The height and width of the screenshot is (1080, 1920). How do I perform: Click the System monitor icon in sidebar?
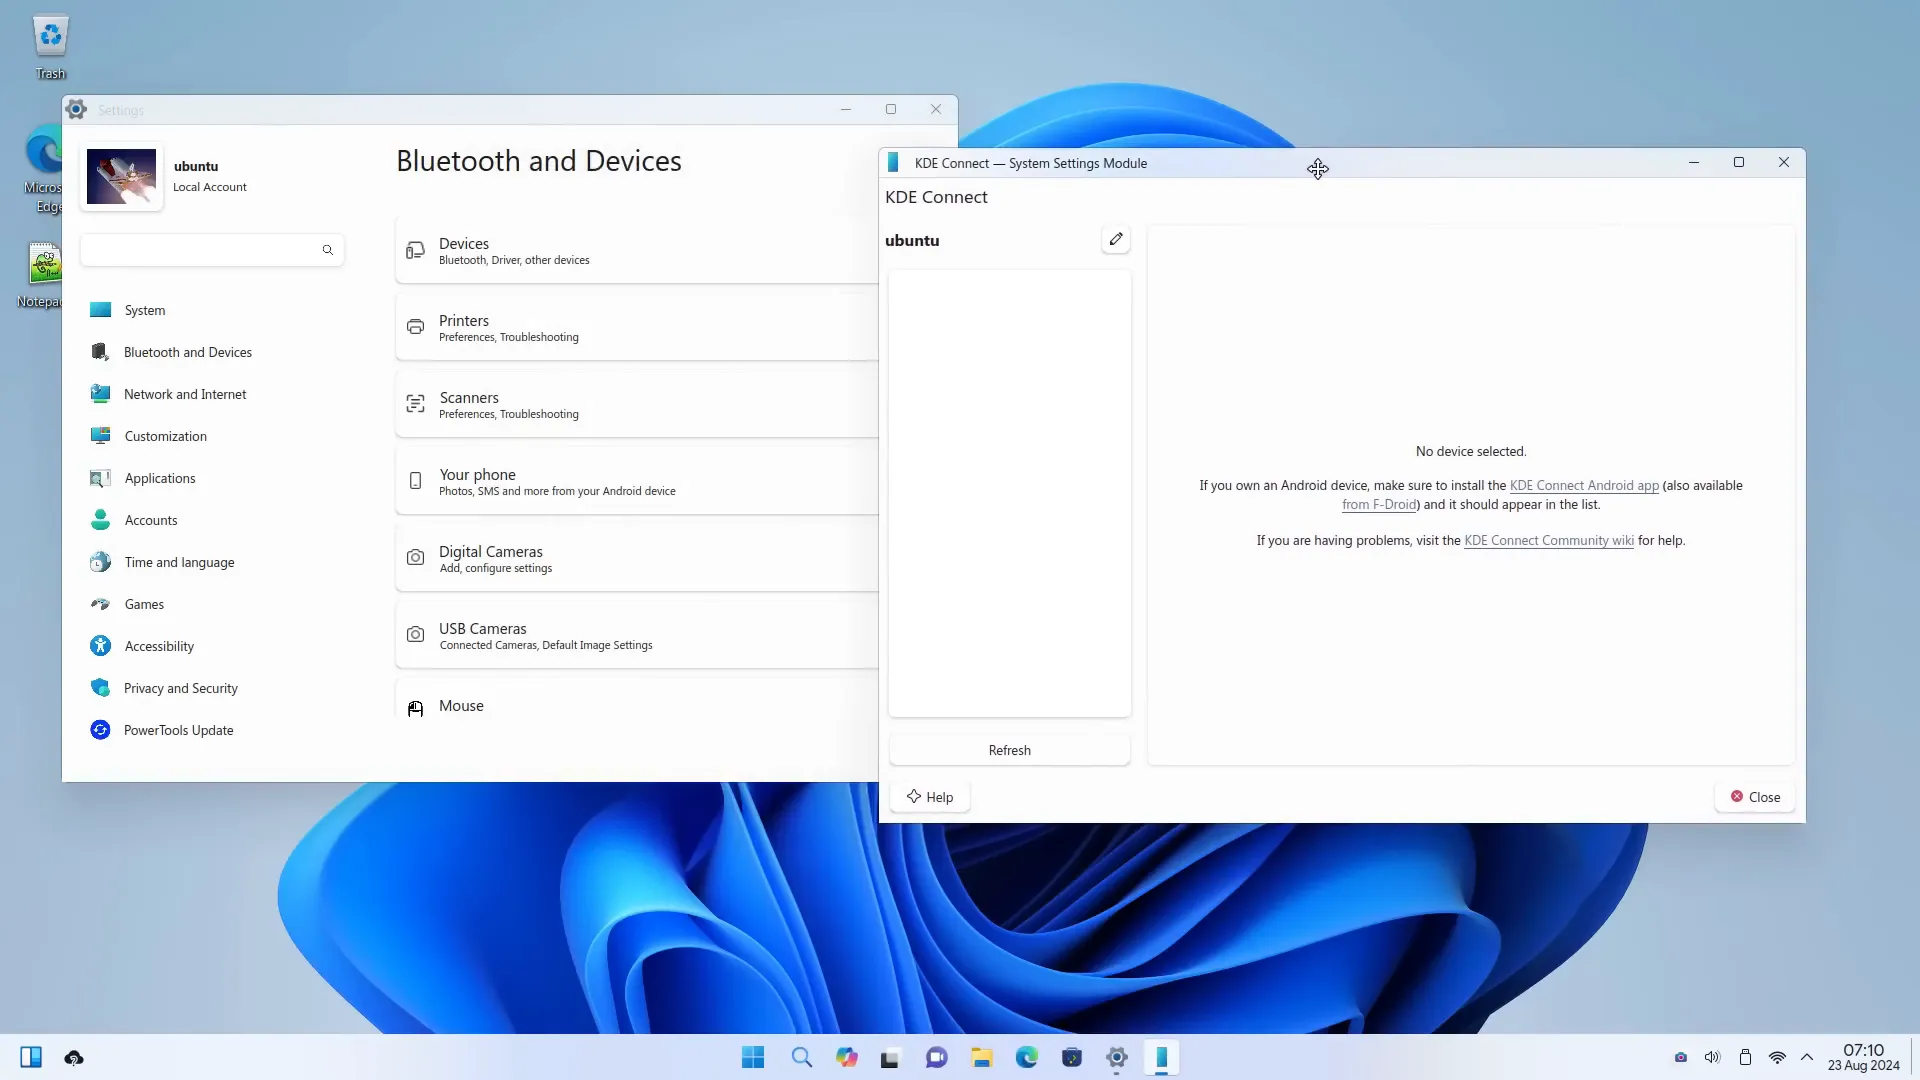point(100,310)
